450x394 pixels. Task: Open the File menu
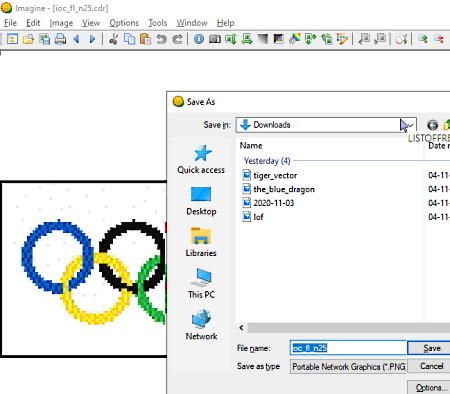coord(10,23)
